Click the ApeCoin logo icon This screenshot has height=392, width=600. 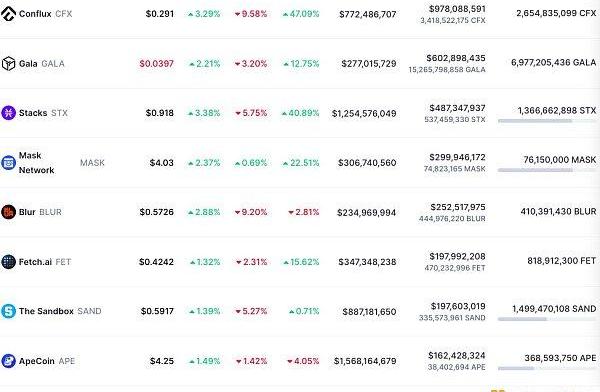pyautogui.click(x=8, y=361)
